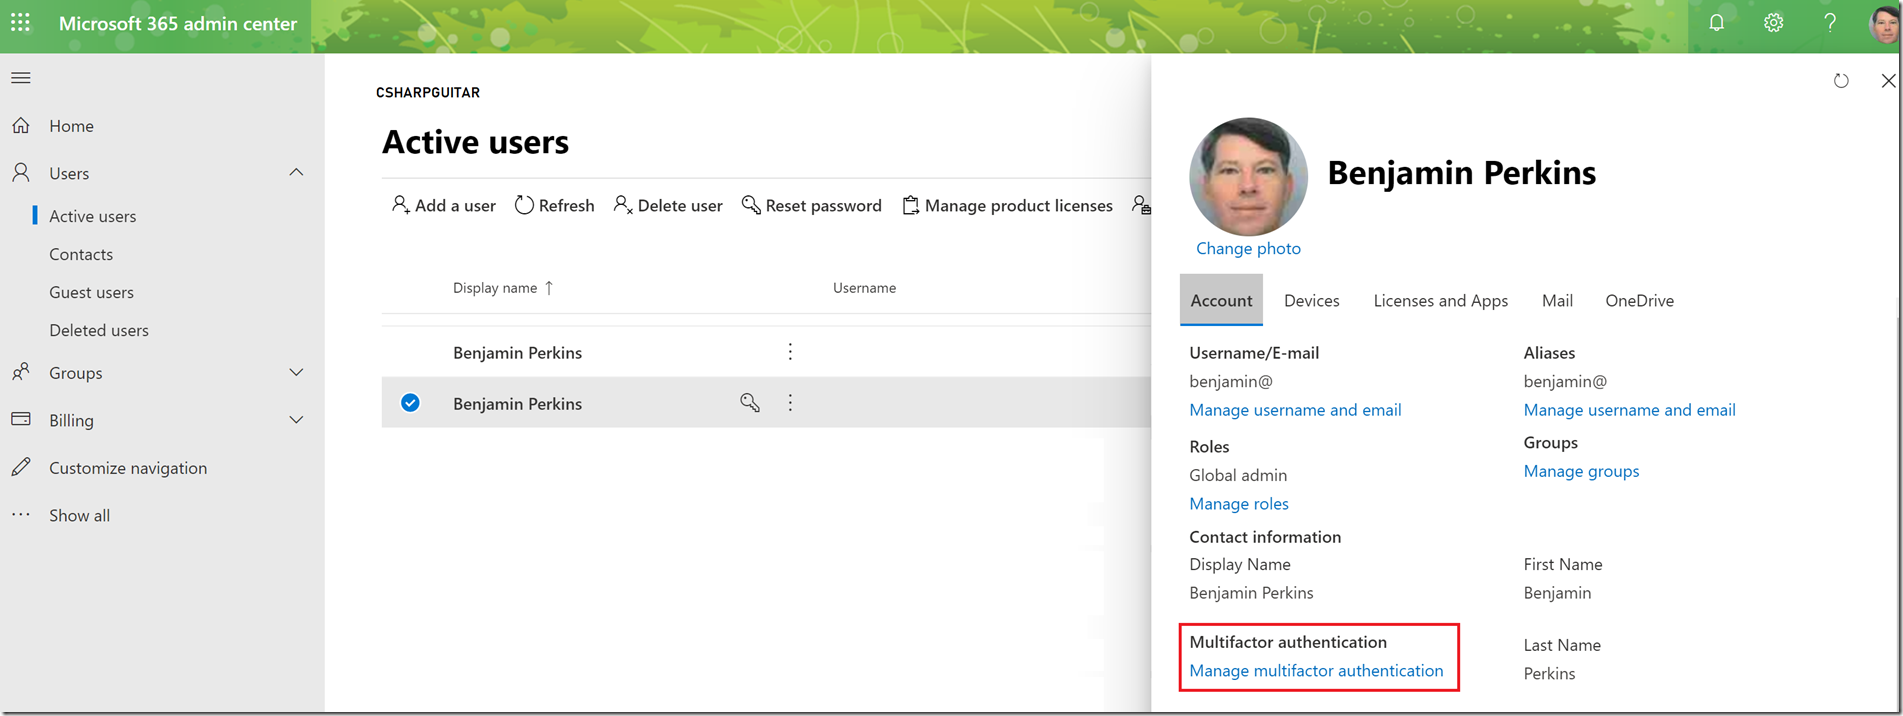Click the Manage roles link
1903x716 pixels.
point(1239,504)
